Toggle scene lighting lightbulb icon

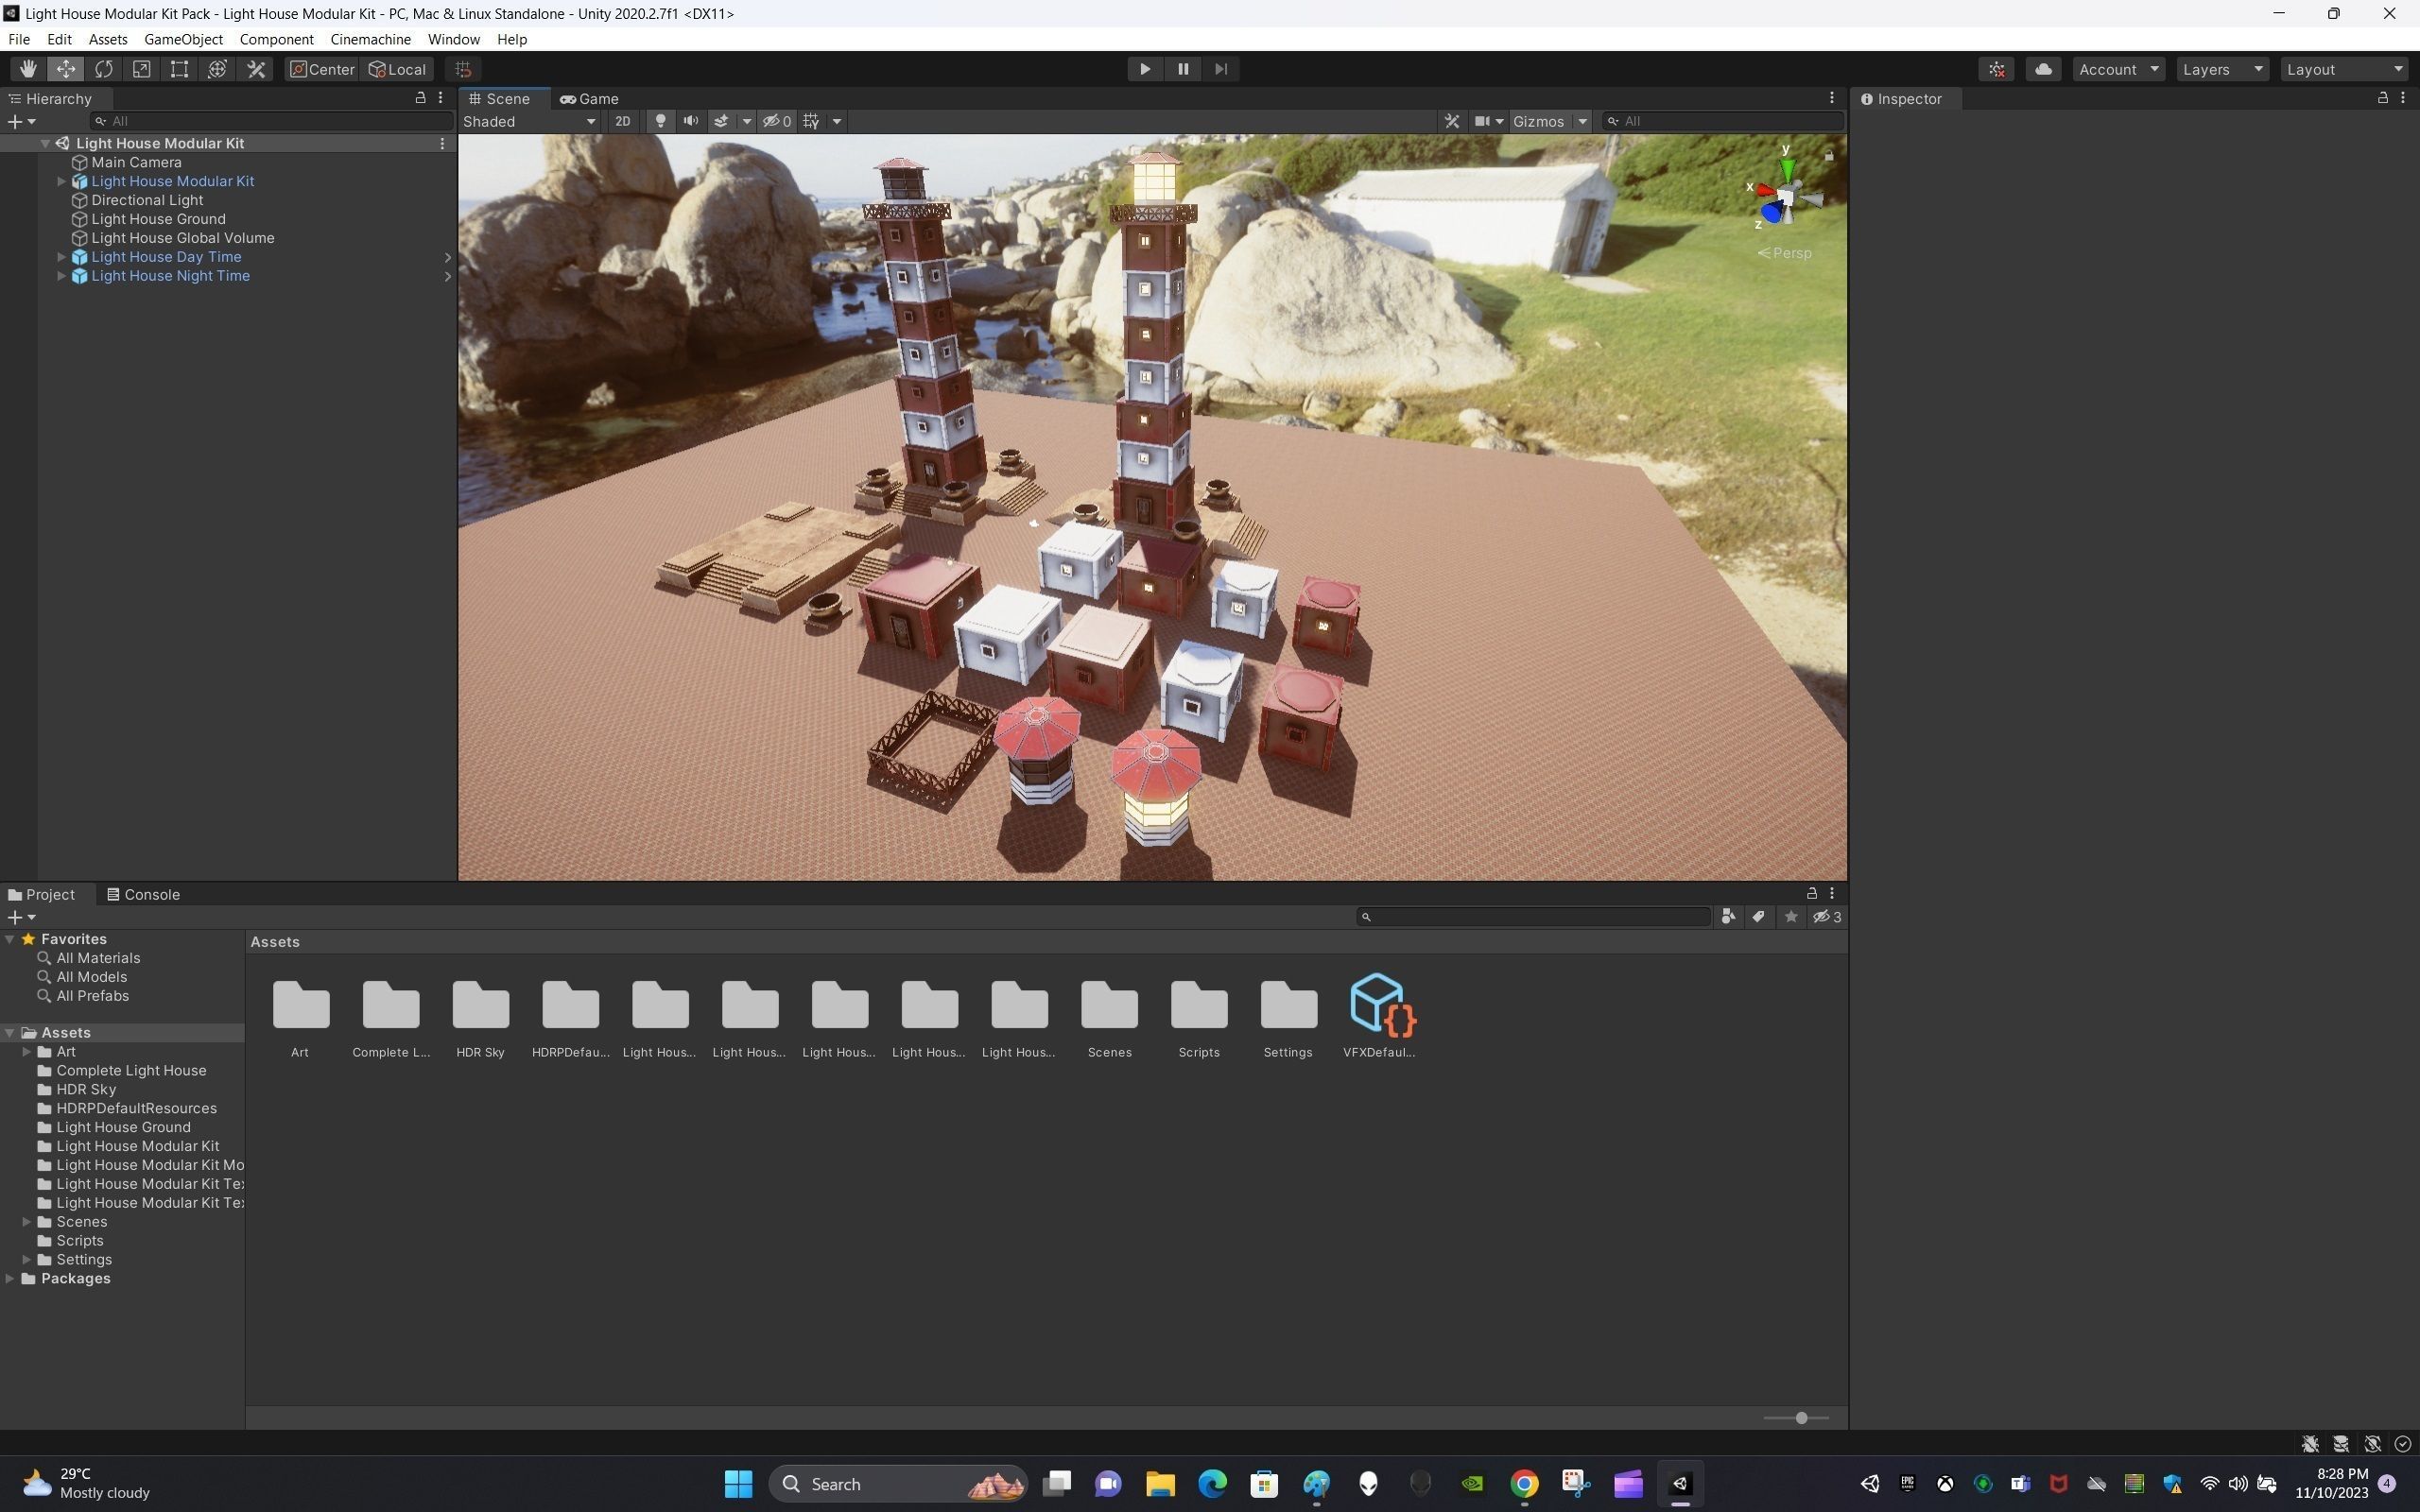coord(660,121)
